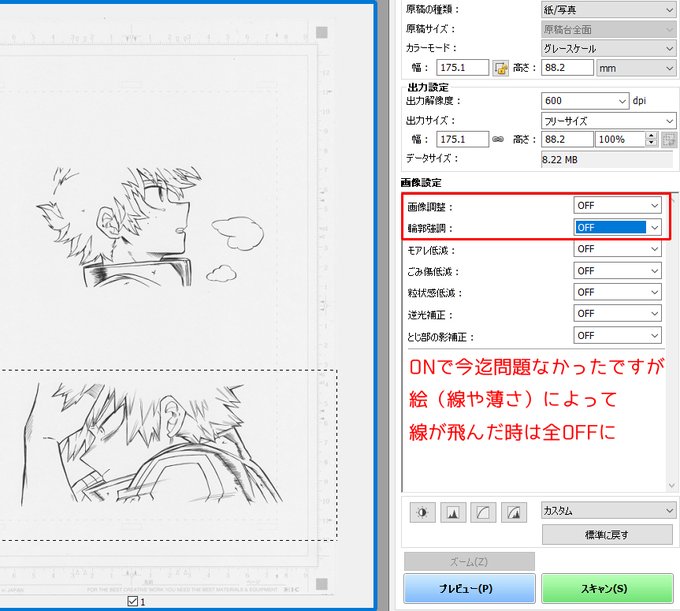Click the プレビュー(P) button
Screen dimensions: 680x611
pos(469,588)
